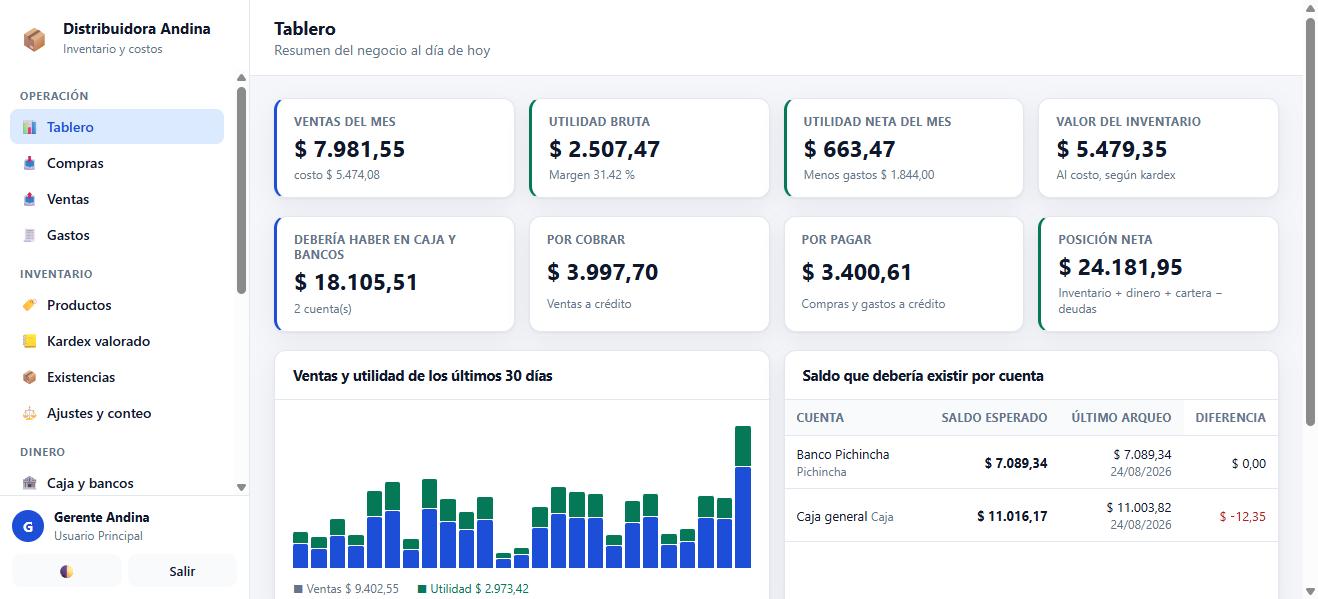
Task: Click the Inventario section label in sidebar
Action: click(56, 274)
